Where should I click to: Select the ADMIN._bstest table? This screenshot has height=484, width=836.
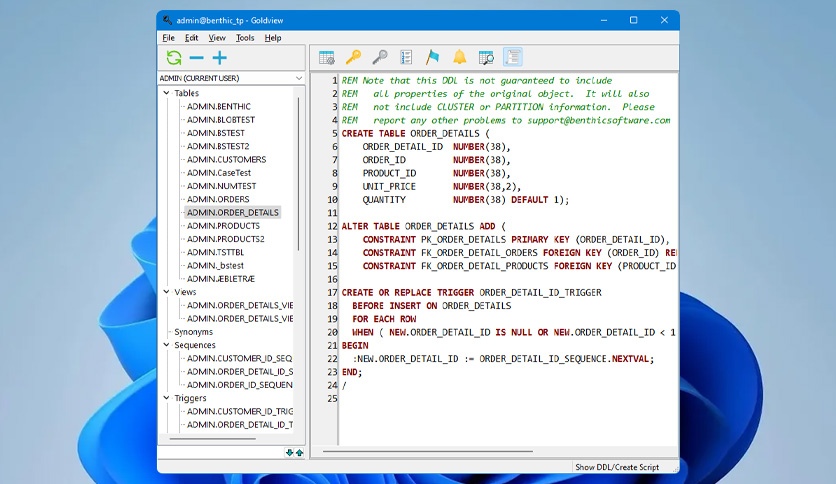click(x=215, y=265)
